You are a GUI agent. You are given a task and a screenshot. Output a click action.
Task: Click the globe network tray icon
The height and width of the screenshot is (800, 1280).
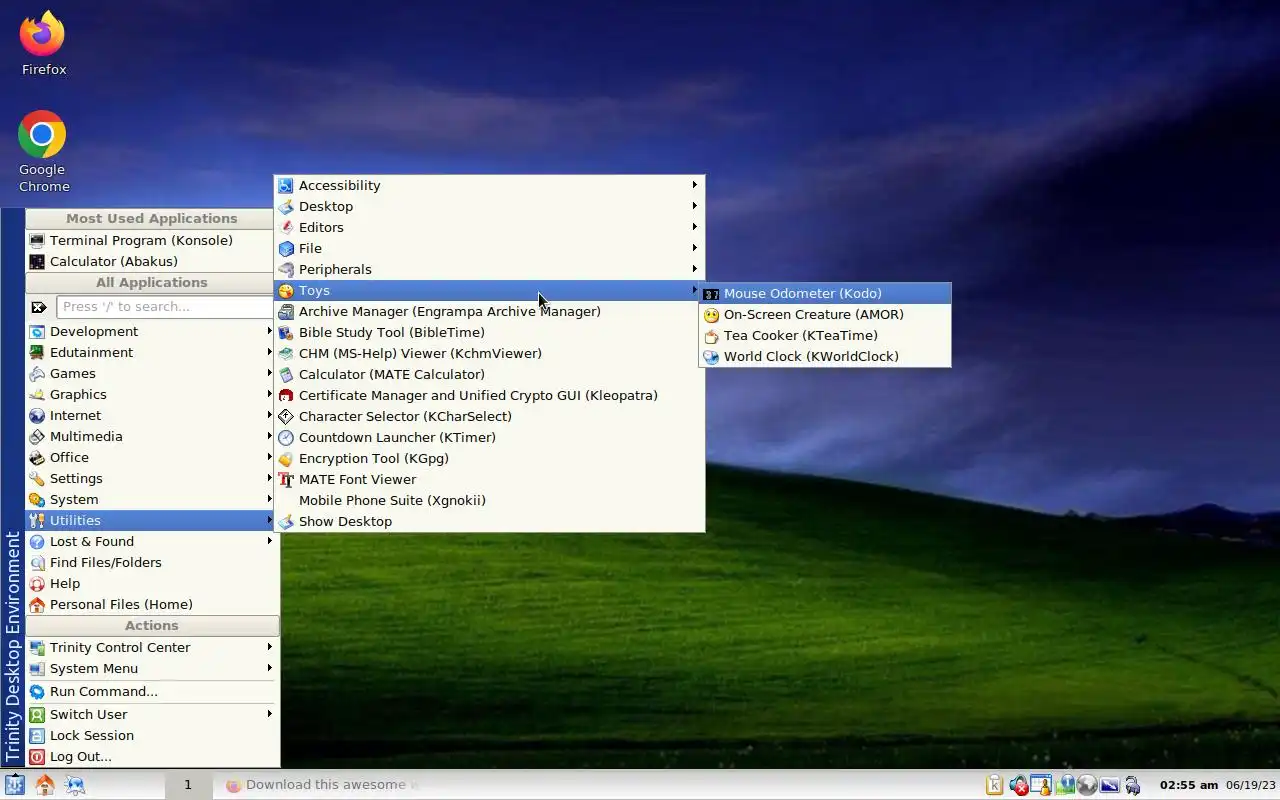1087,785
